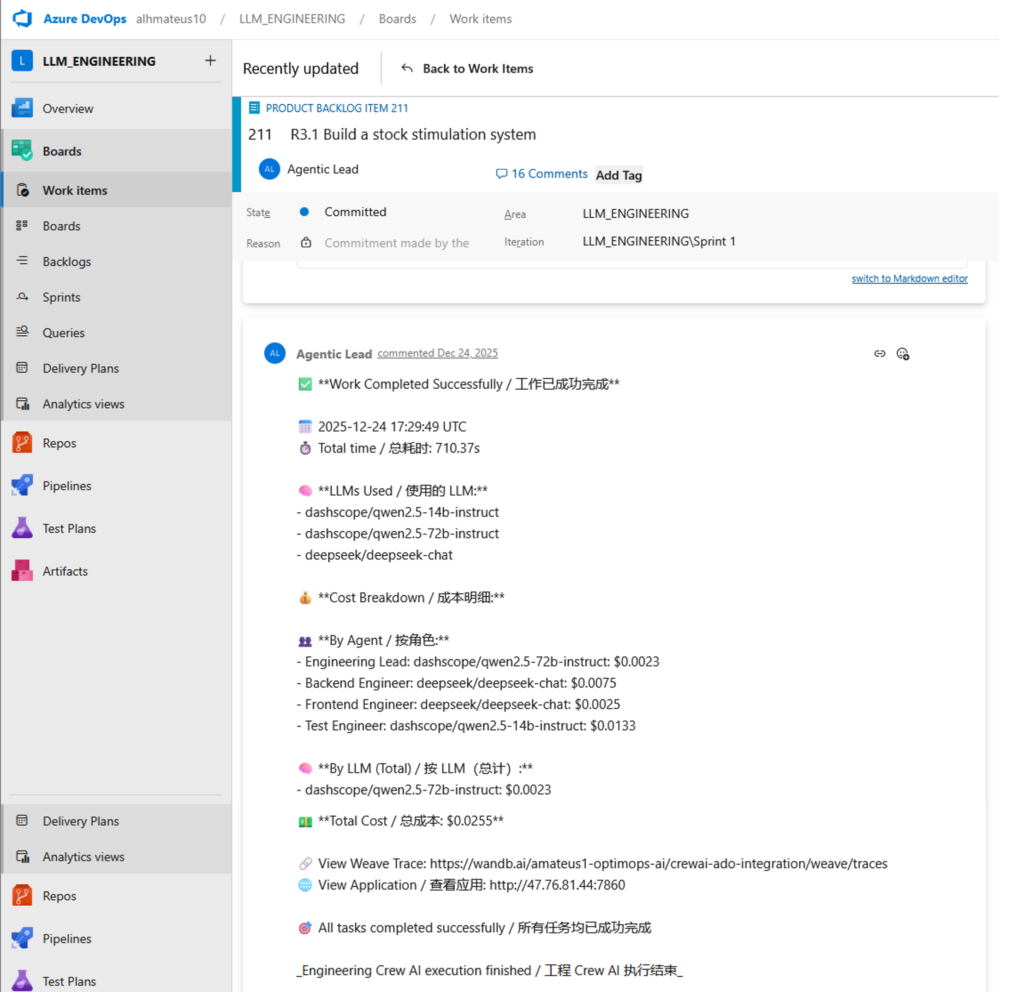Open the 16 Comments link
The image size is (1024, 992).
tap(542, 174)
